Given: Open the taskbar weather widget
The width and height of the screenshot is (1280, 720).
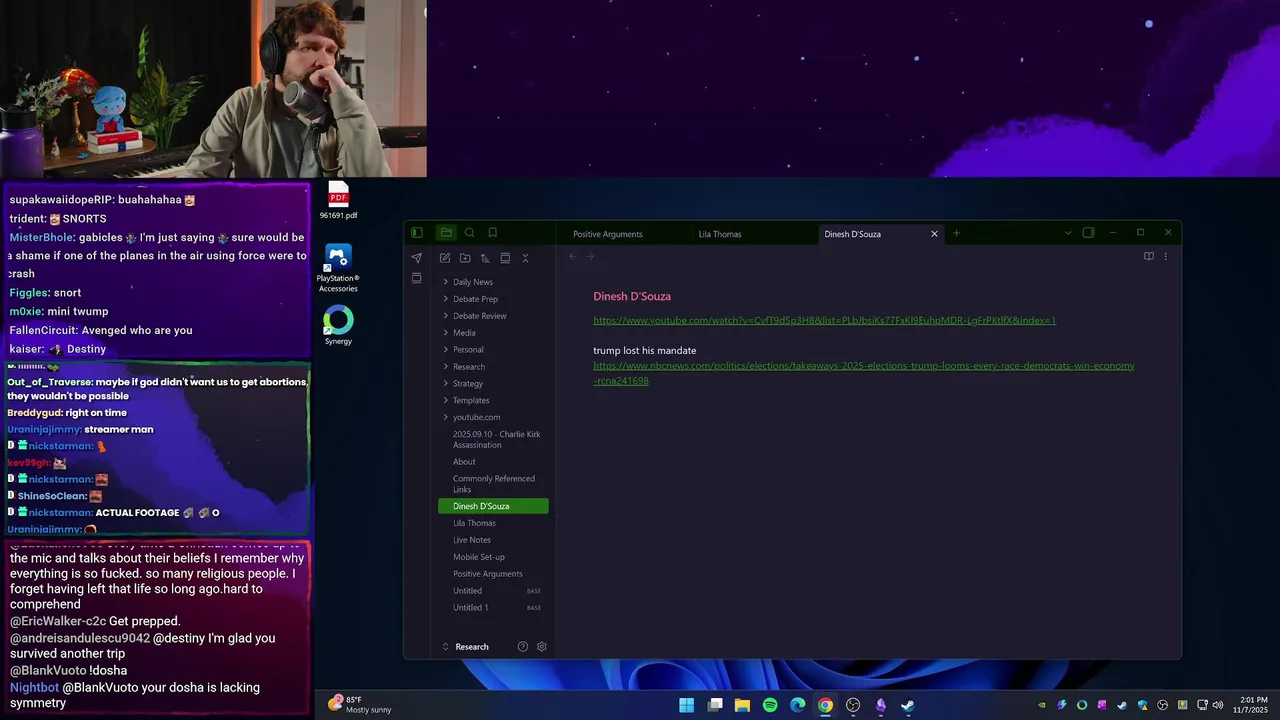Looking at the screenshot, I should pyautogui.click(x=360, y=705).
